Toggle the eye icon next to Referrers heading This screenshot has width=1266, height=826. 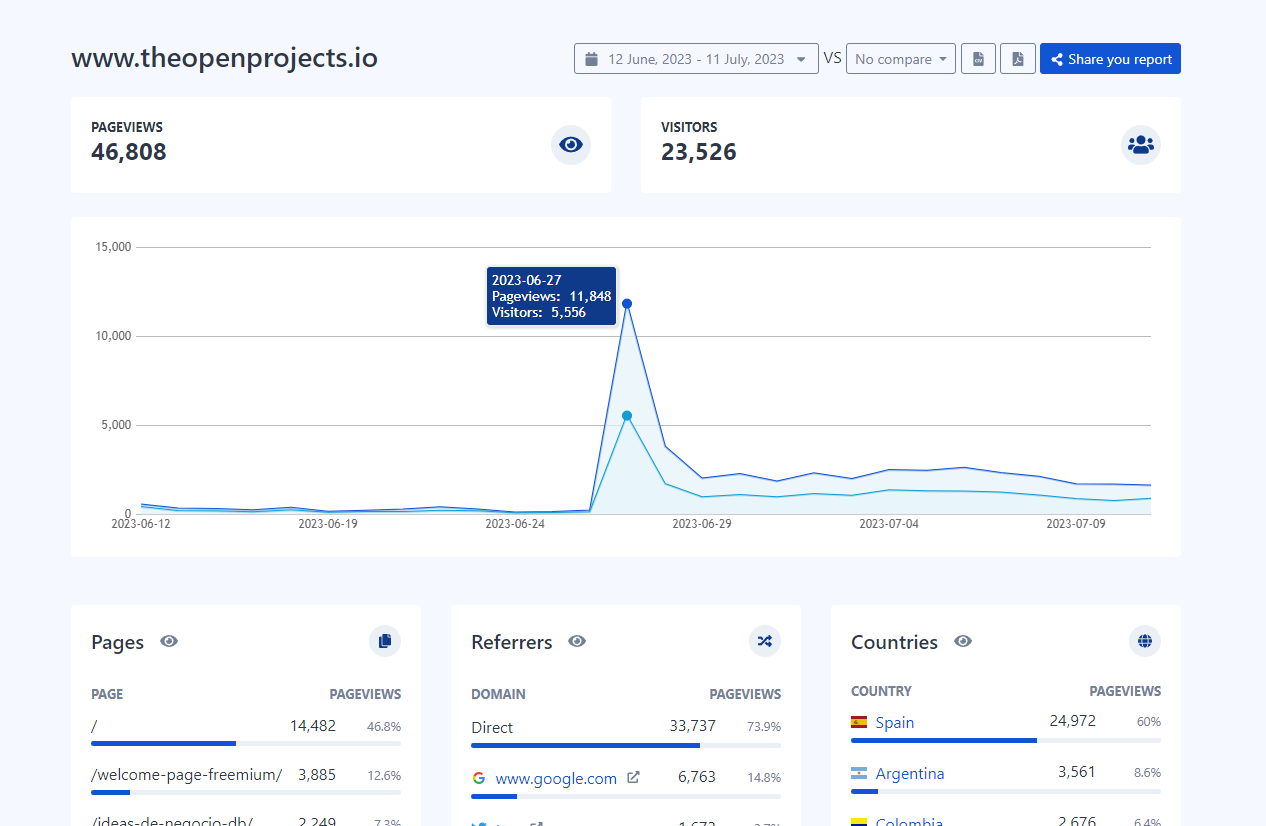[x=577, y=642]
